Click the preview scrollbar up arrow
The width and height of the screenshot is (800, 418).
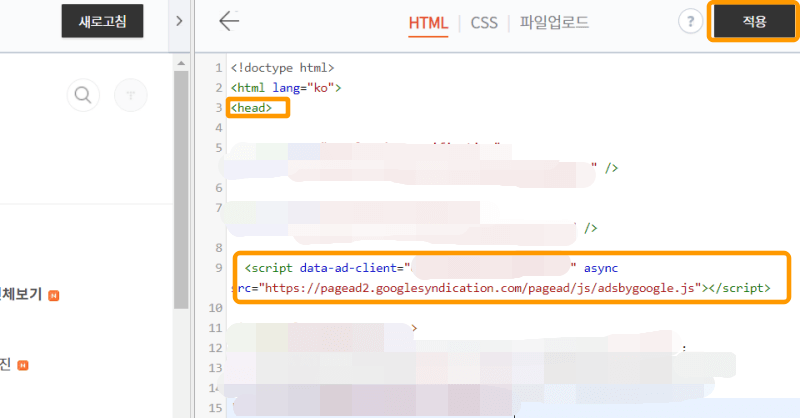181,63
